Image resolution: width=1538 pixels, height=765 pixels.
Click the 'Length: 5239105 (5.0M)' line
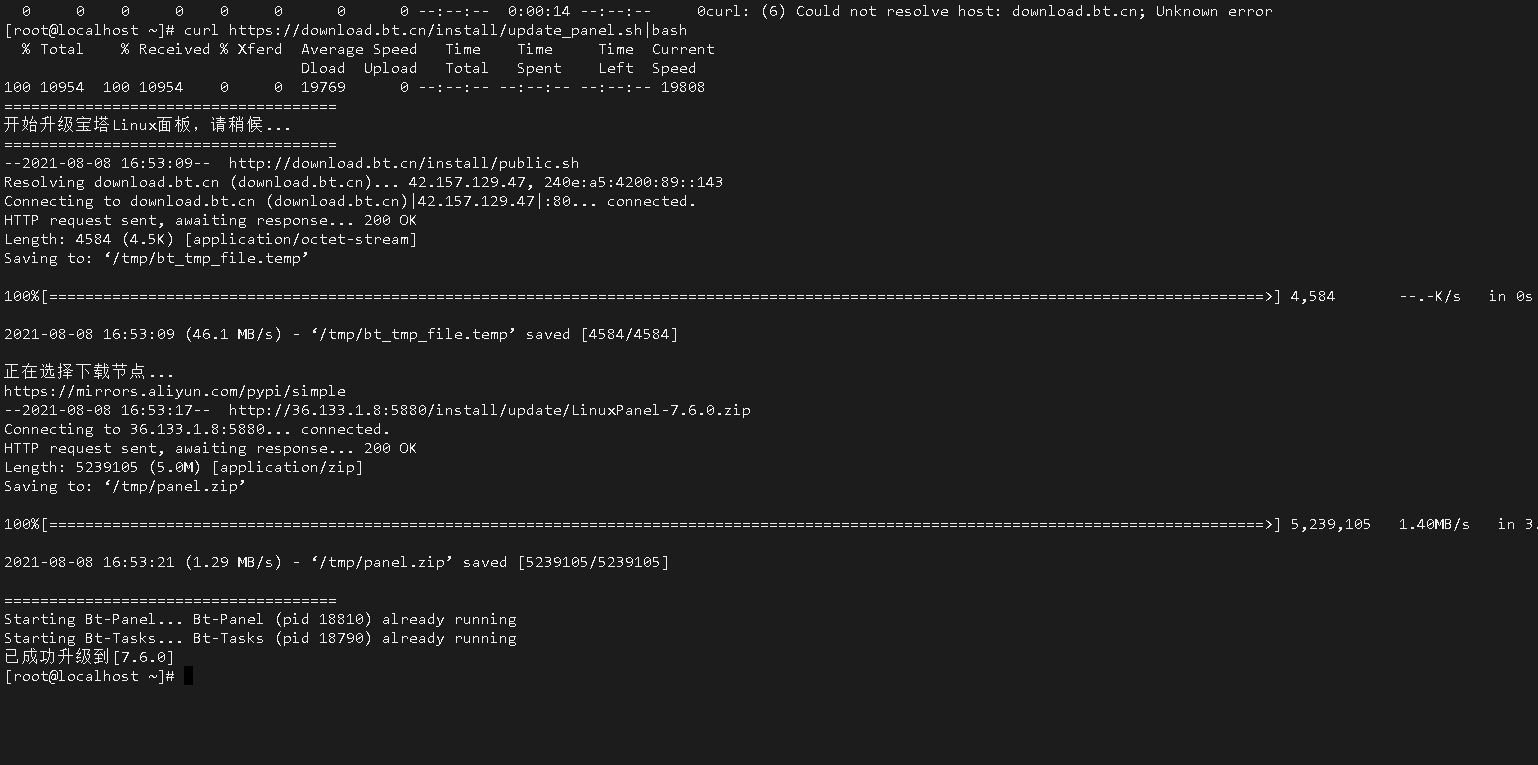(x=184, y=467)
